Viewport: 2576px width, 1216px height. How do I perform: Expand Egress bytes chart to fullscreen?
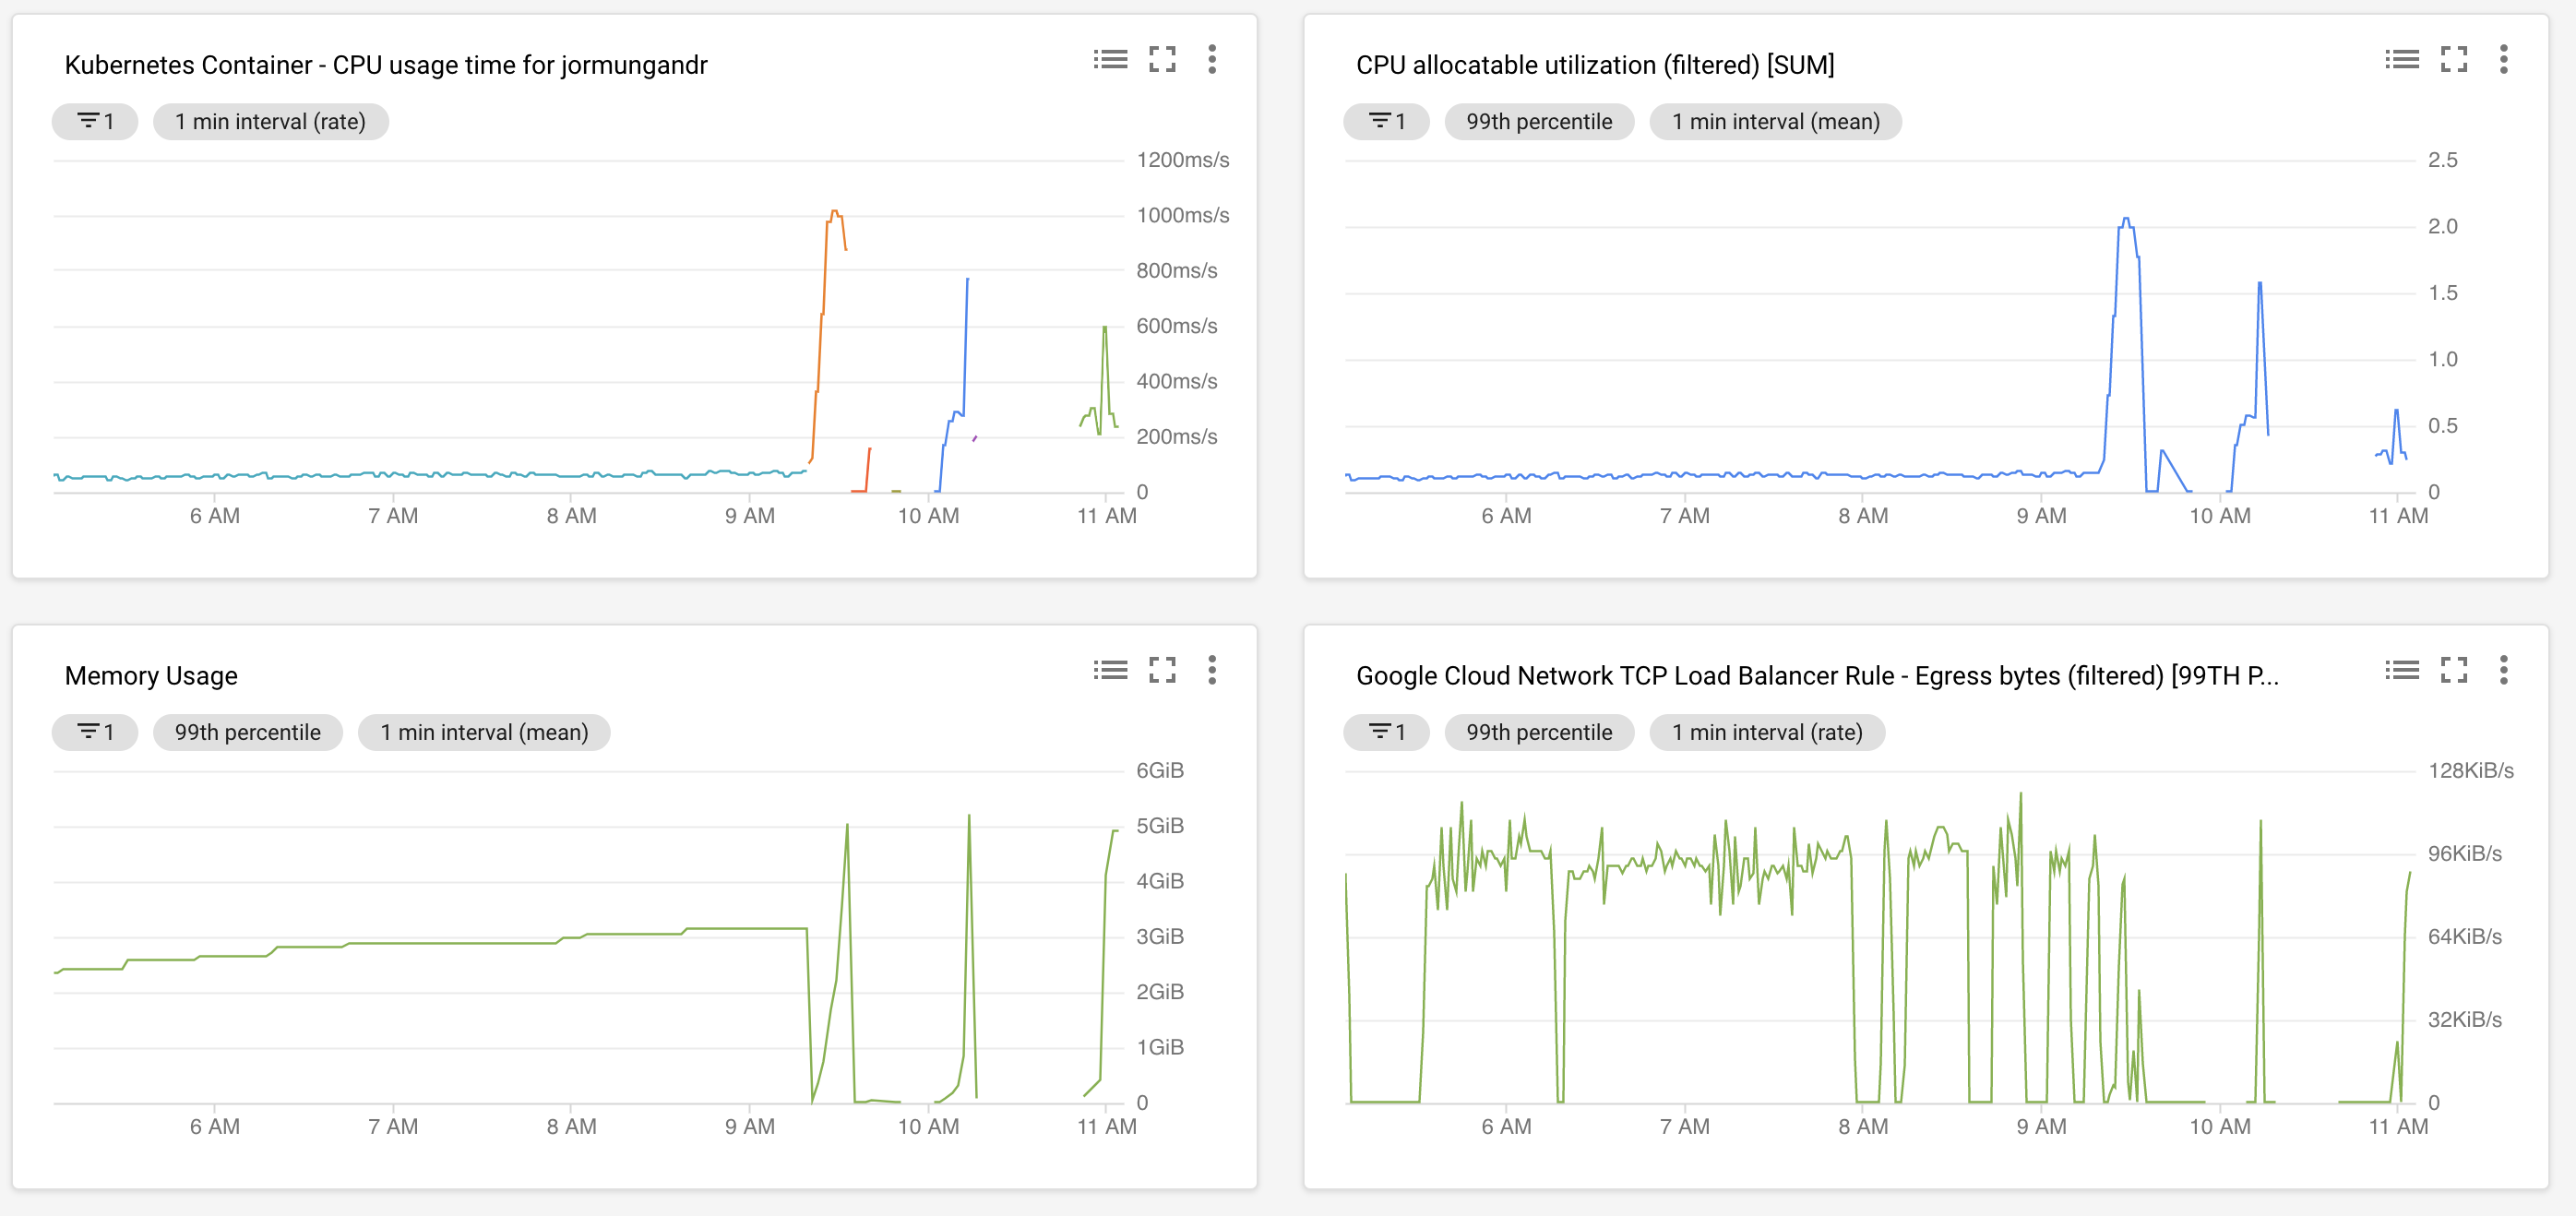(2454, 670)
